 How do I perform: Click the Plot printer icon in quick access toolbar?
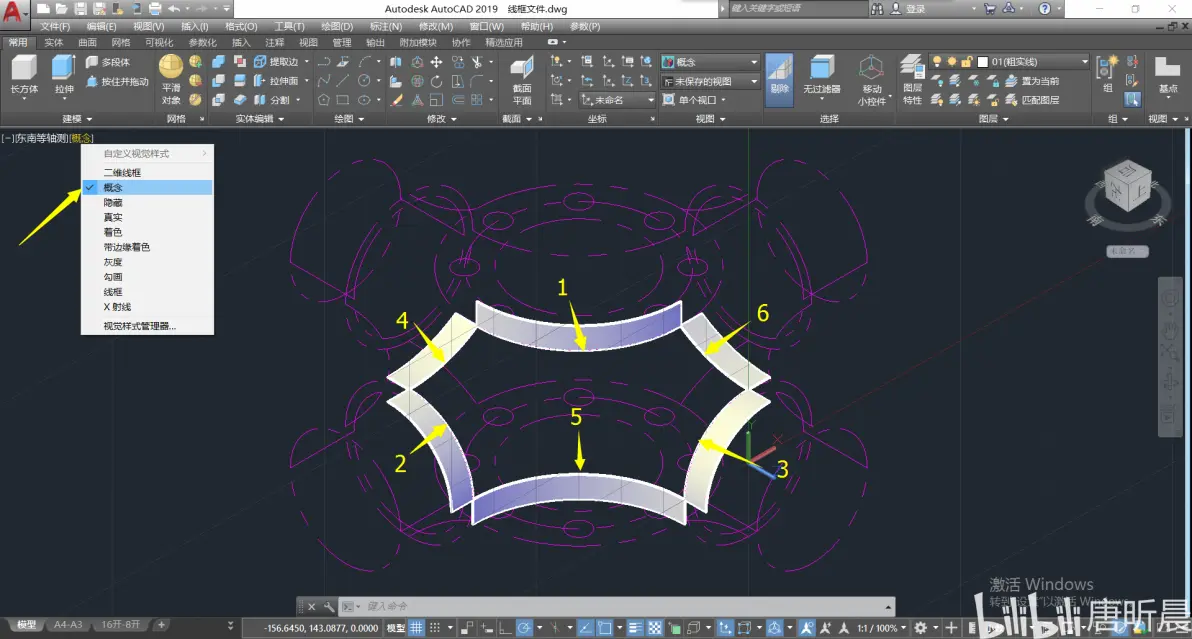tap(155, 9)
